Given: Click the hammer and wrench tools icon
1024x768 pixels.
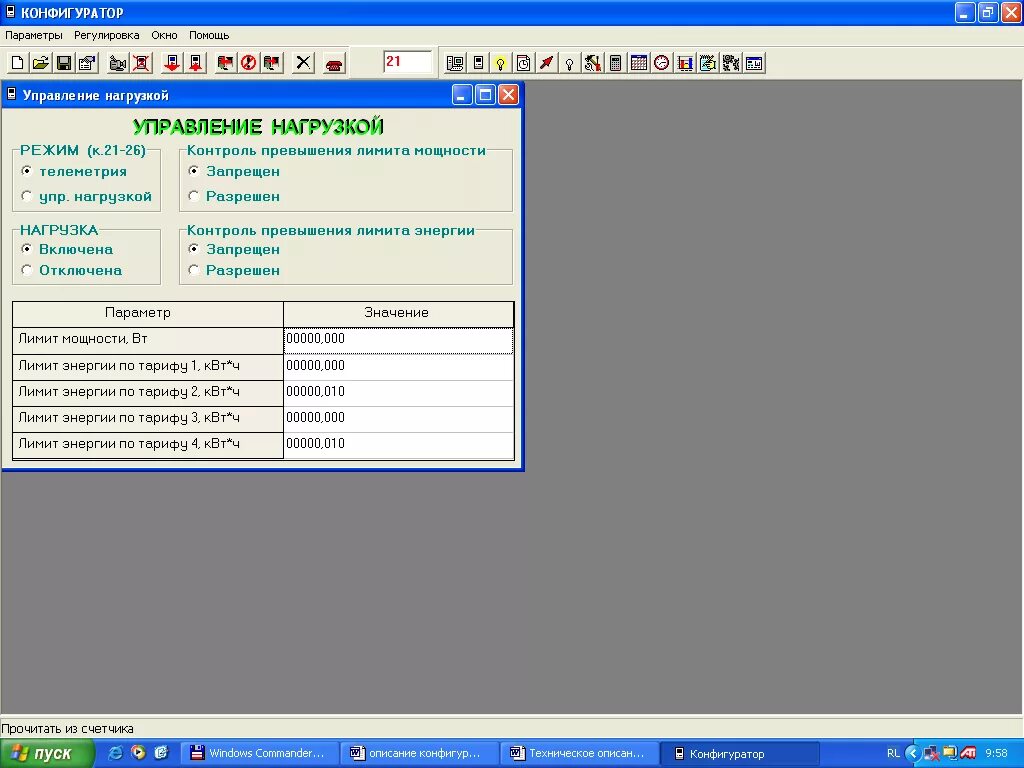Looking at the screenshot, I should (x=592, y=63).
